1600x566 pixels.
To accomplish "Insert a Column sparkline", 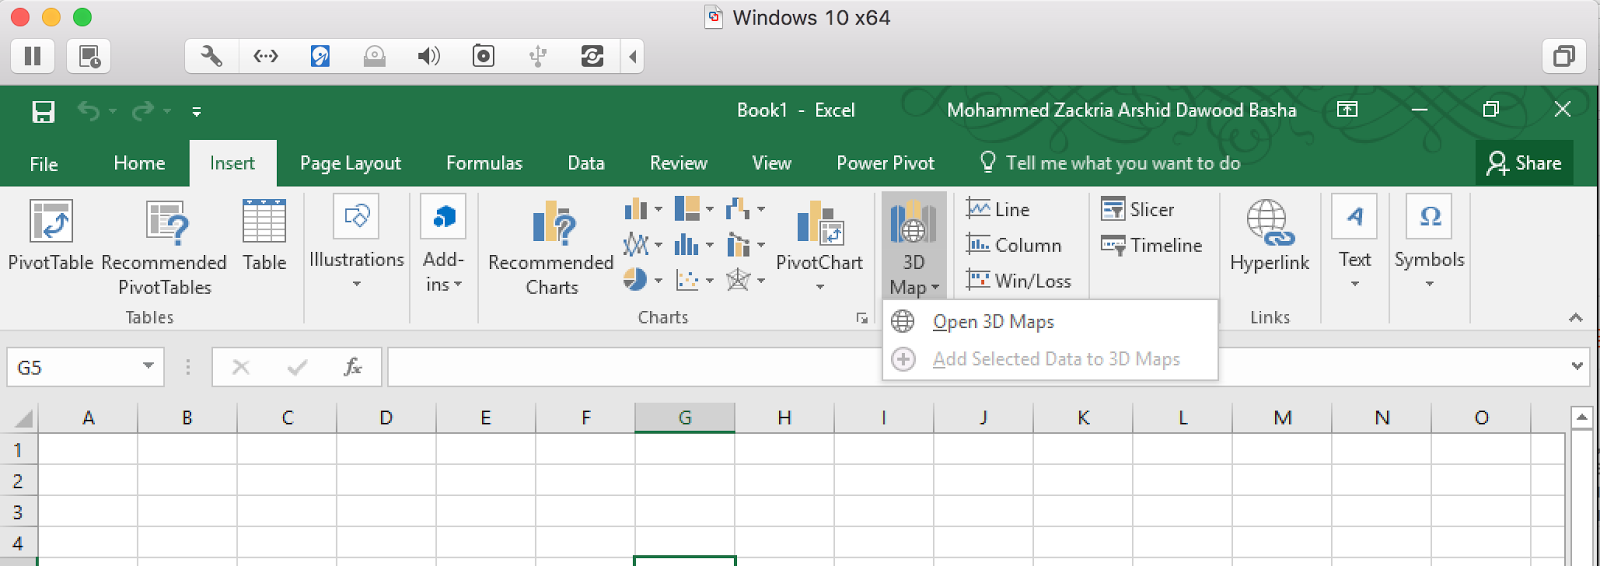I will click(x=1014, y=245).
